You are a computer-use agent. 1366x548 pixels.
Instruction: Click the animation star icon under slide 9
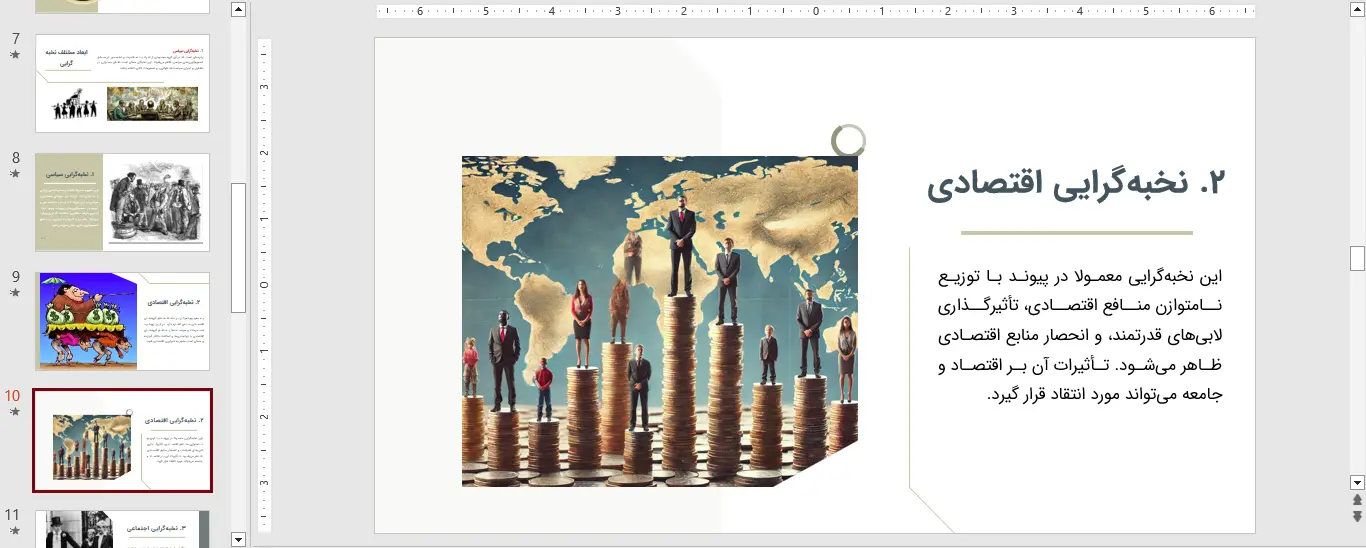click(15, 293)
